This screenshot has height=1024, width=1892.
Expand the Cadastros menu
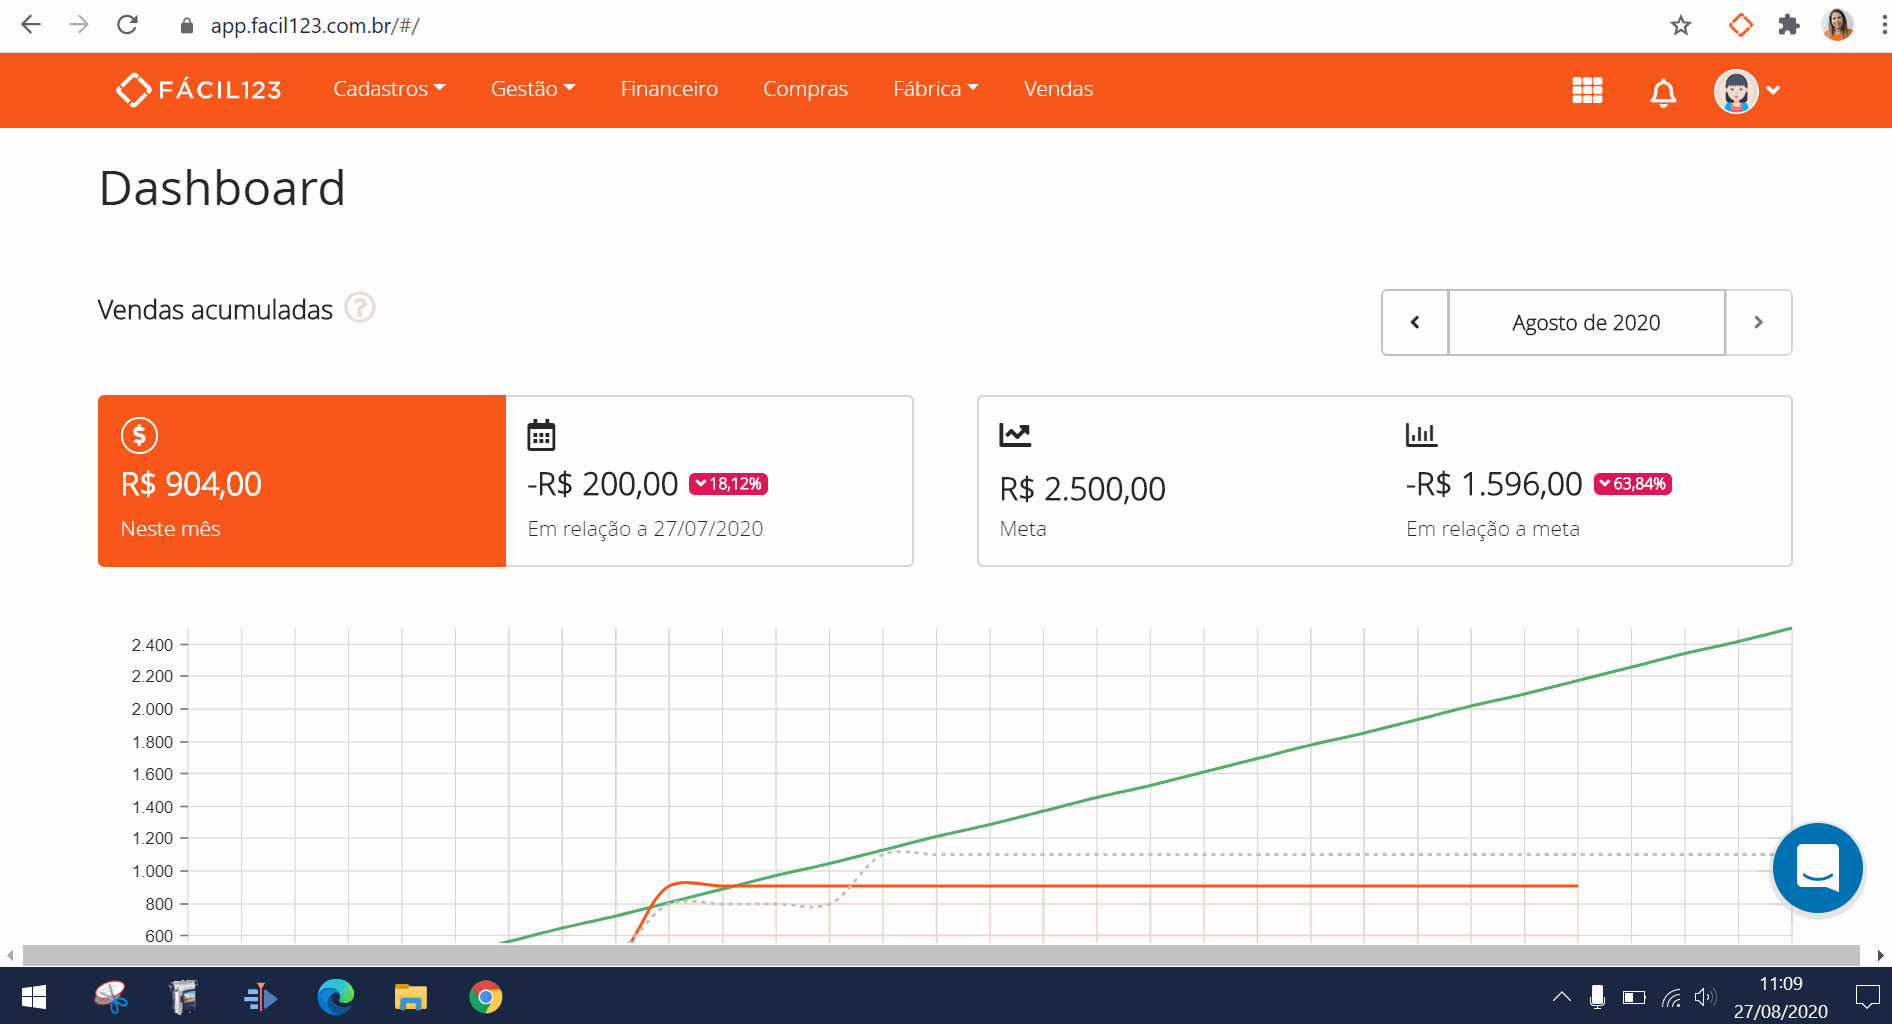(x=389, y=89)
